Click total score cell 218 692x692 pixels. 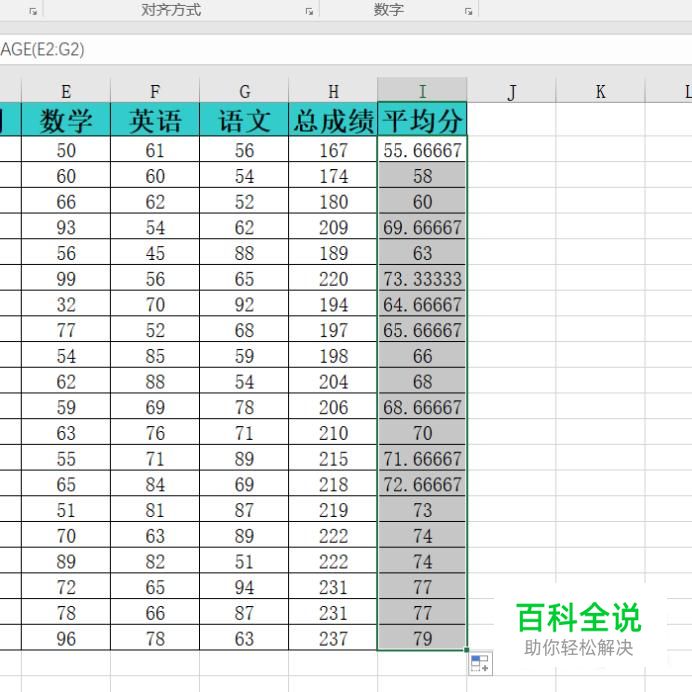pyautogui.click(x=333, y=484)
